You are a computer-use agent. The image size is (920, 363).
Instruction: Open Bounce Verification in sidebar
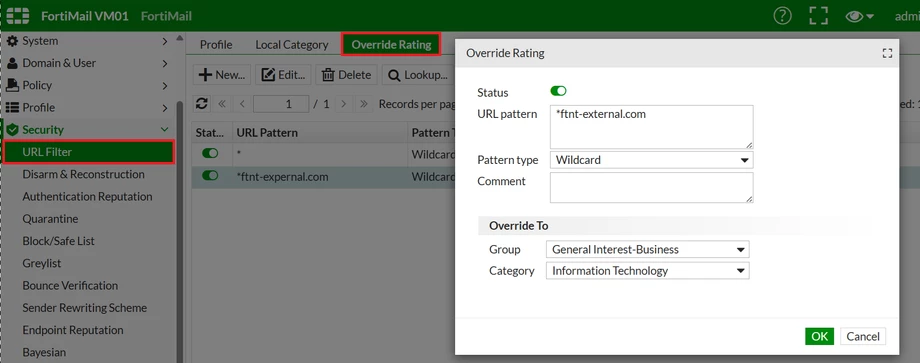coord(70,286)
